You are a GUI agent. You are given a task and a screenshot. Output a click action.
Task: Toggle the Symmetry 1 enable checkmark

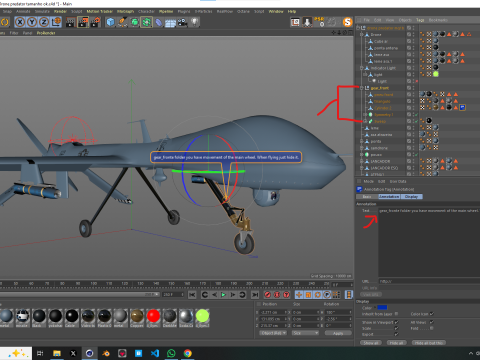(x=417, y=115)
